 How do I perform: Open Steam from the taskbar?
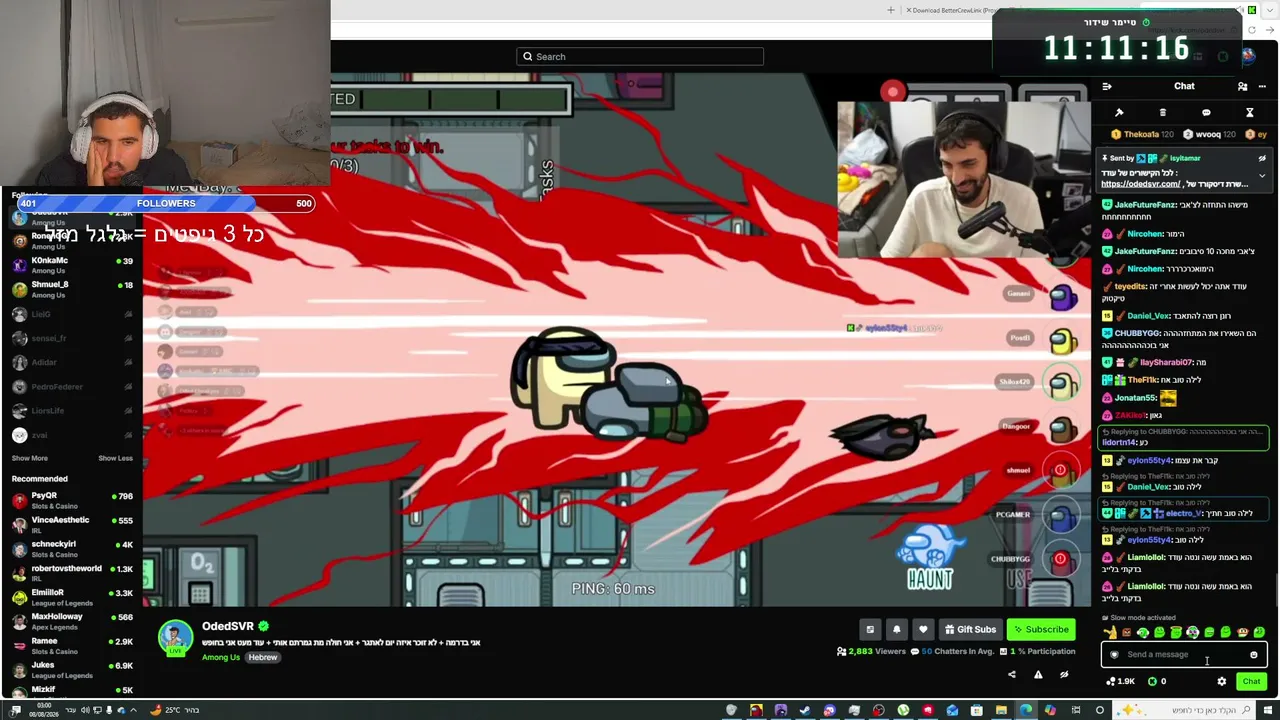coord(805,710)
